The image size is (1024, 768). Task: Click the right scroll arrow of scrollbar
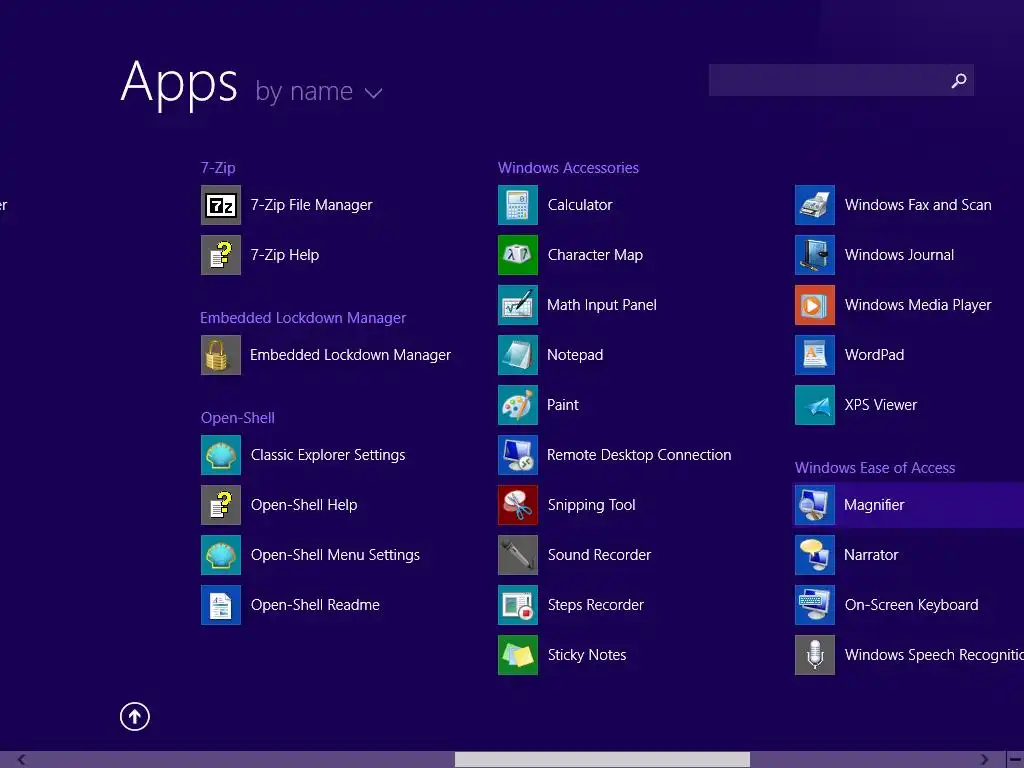[x=984, y=760]
